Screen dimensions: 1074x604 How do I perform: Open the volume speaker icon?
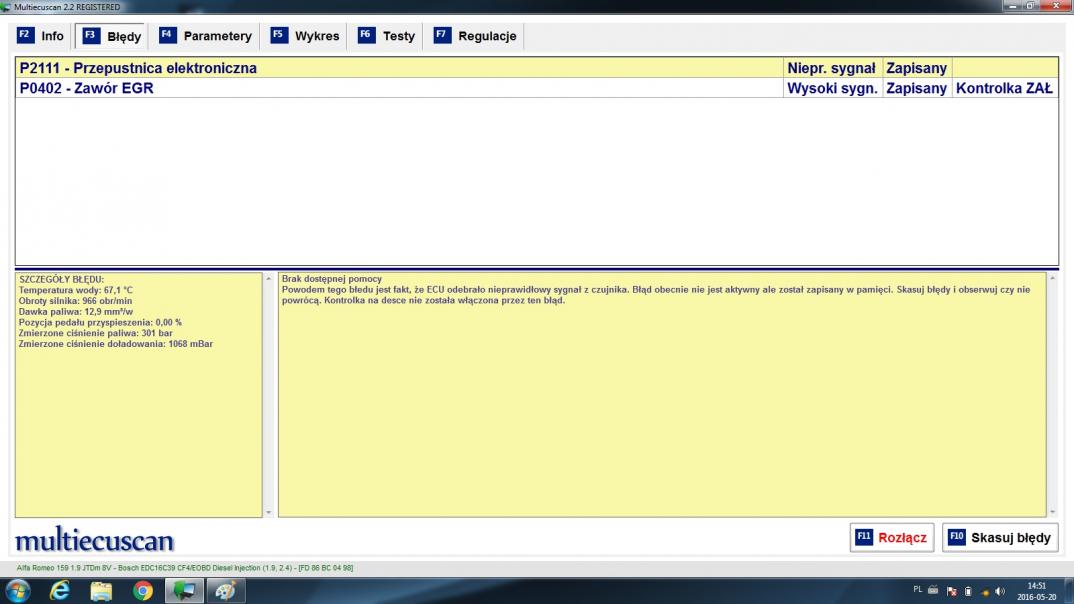point(1000,591)
